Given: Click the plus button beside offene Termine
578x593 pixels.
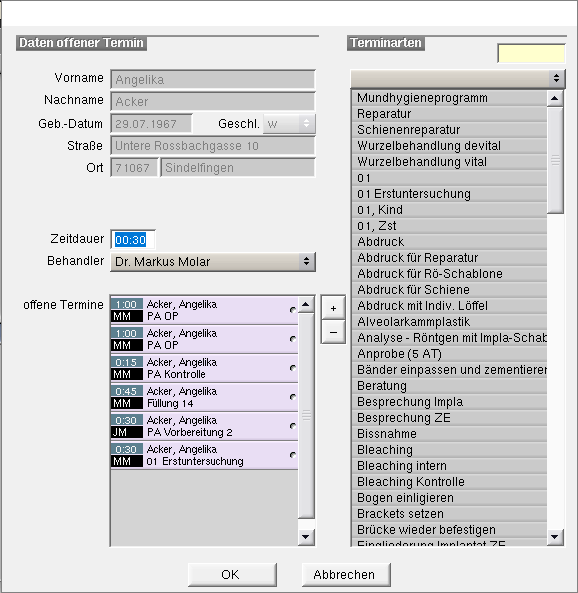Looking at the screenshot, I should click(333, 308).
